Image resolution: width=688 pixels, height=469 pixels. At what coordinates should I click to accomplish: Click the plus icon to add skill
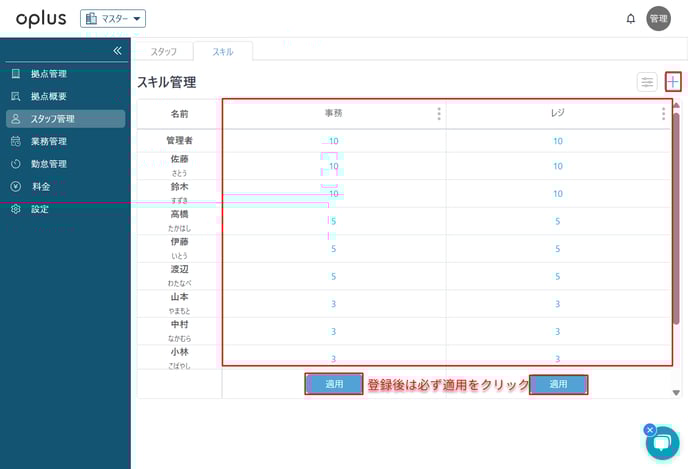[673, 82]
